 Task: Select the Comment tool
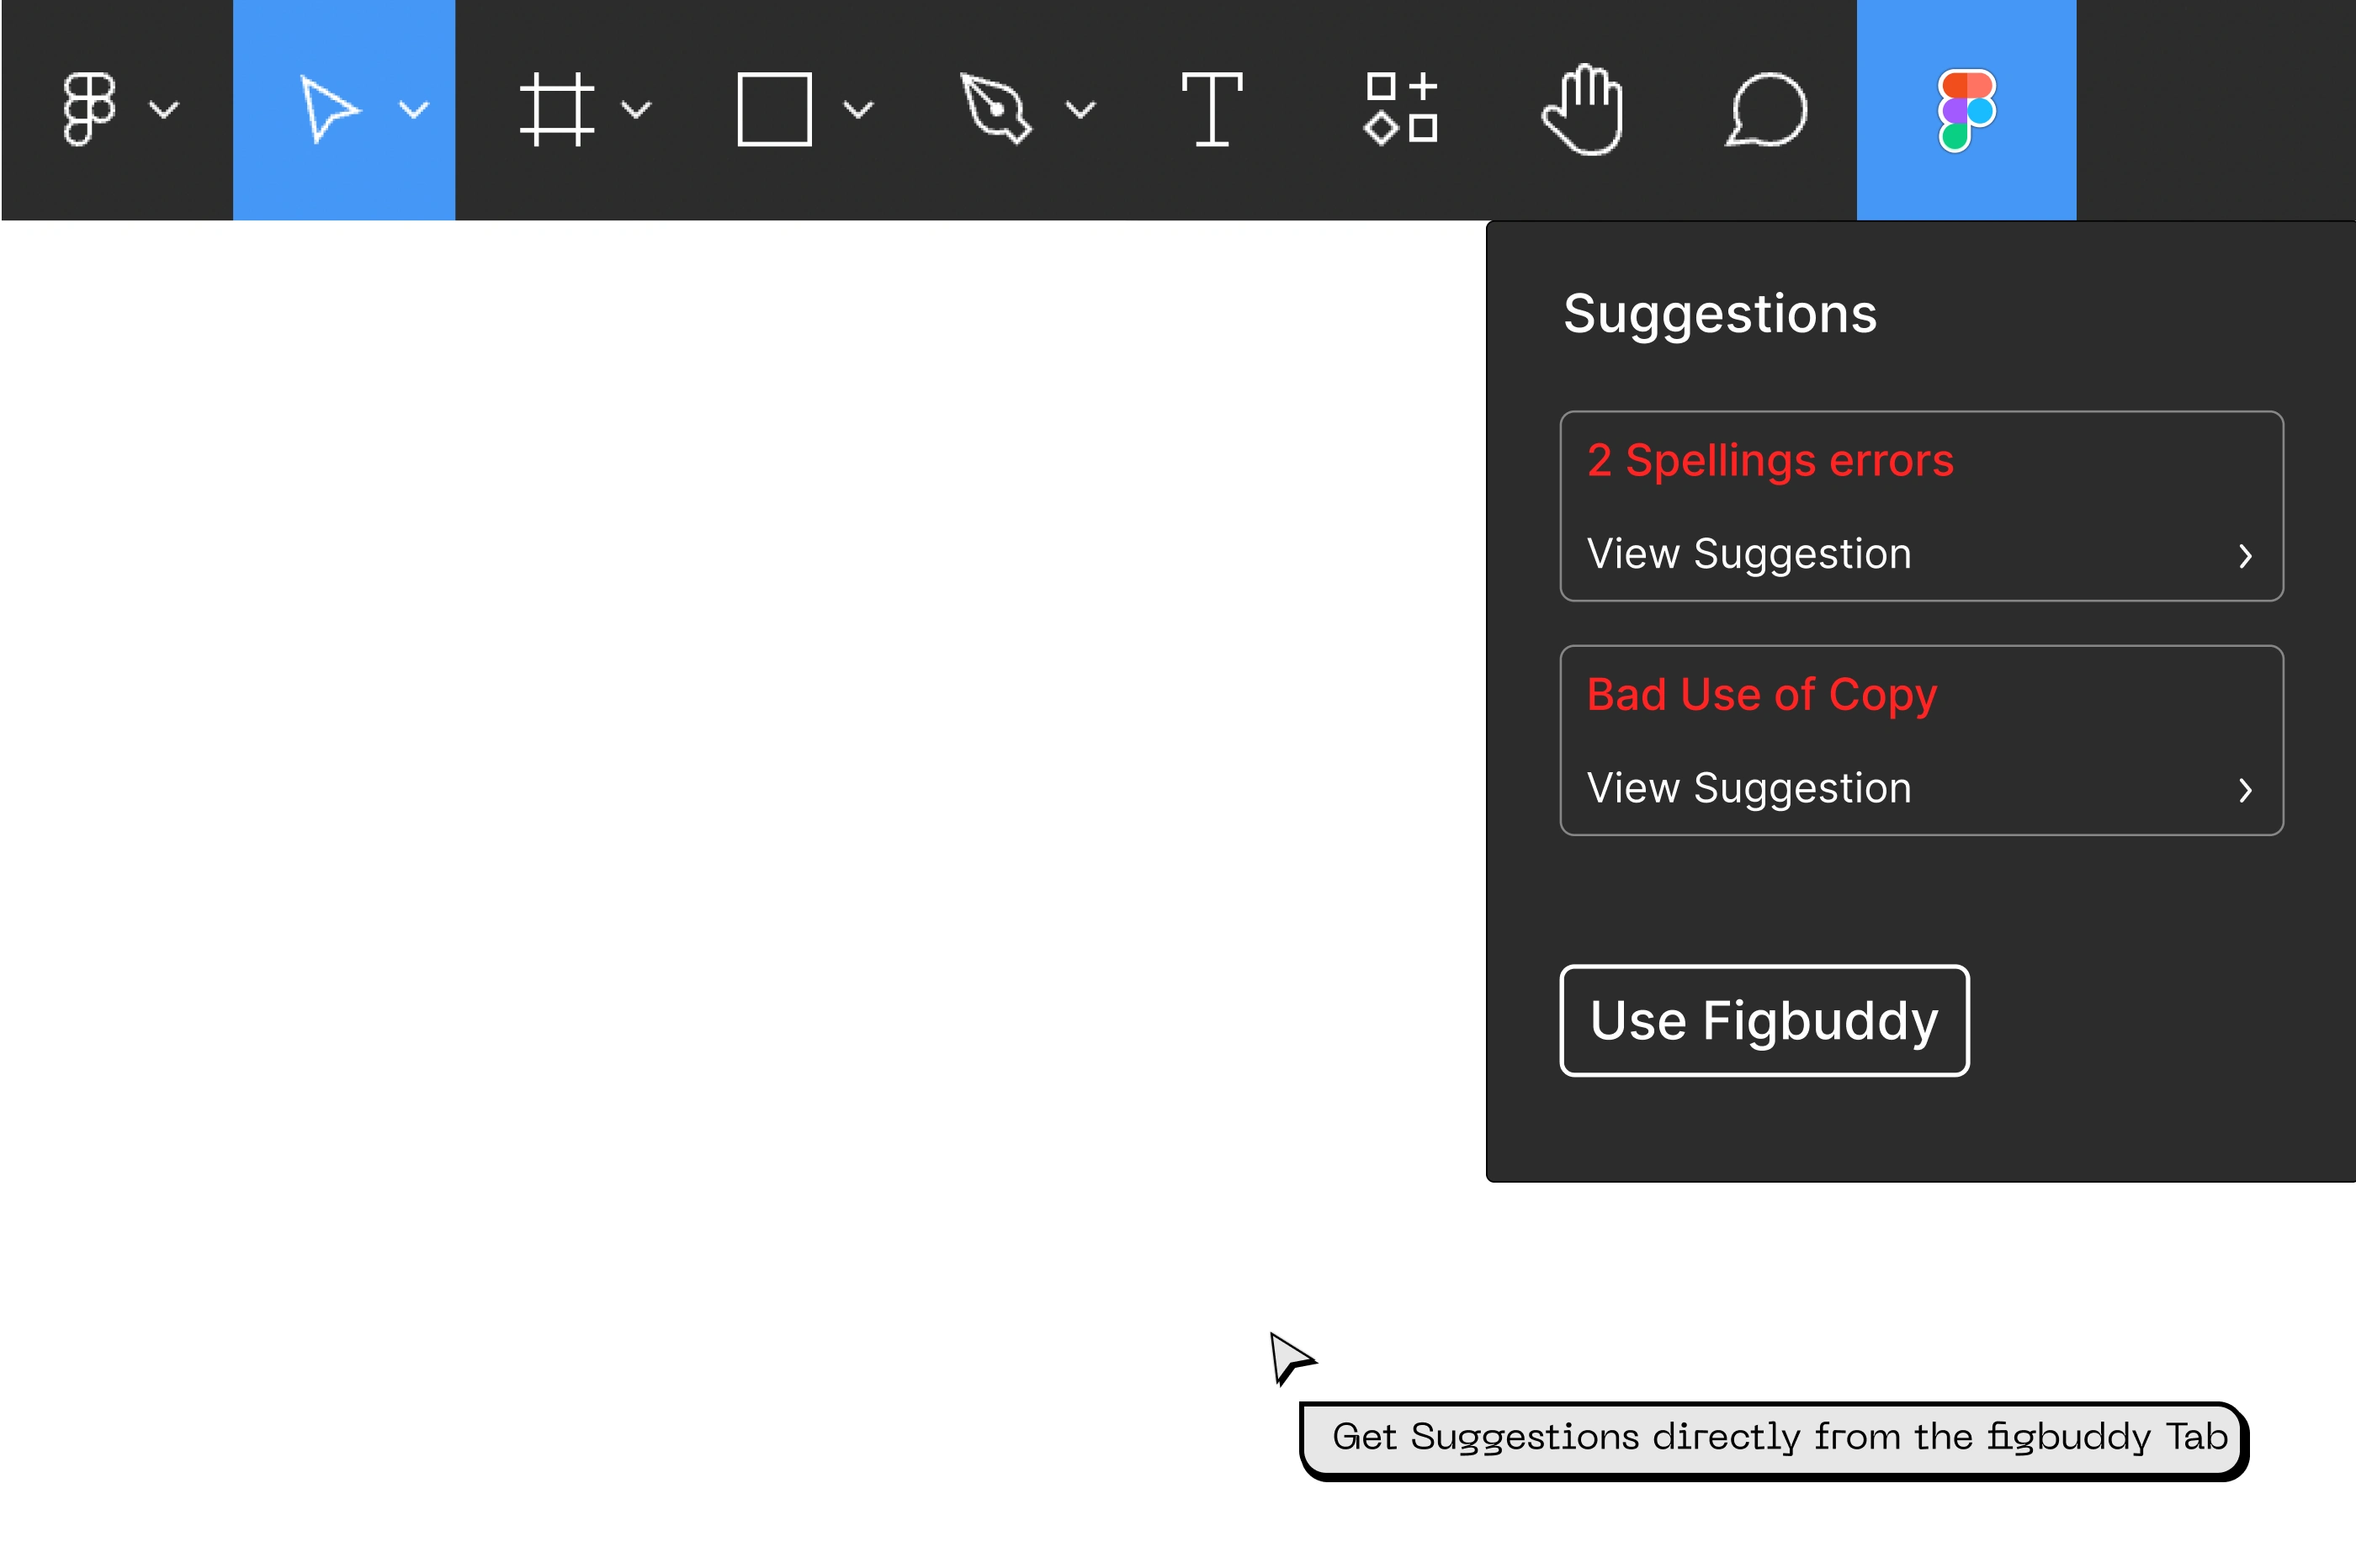pyautogui.click(x=1767, y=109)
